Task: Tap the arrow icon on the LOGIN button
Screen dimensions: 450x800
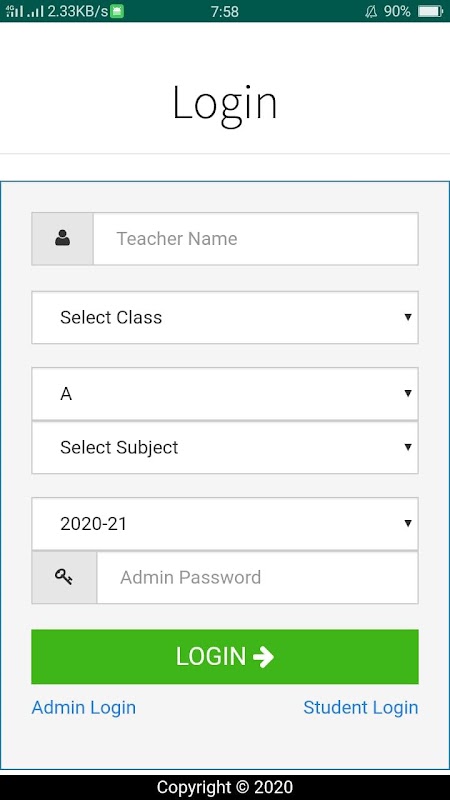Action: pos(263,657)
